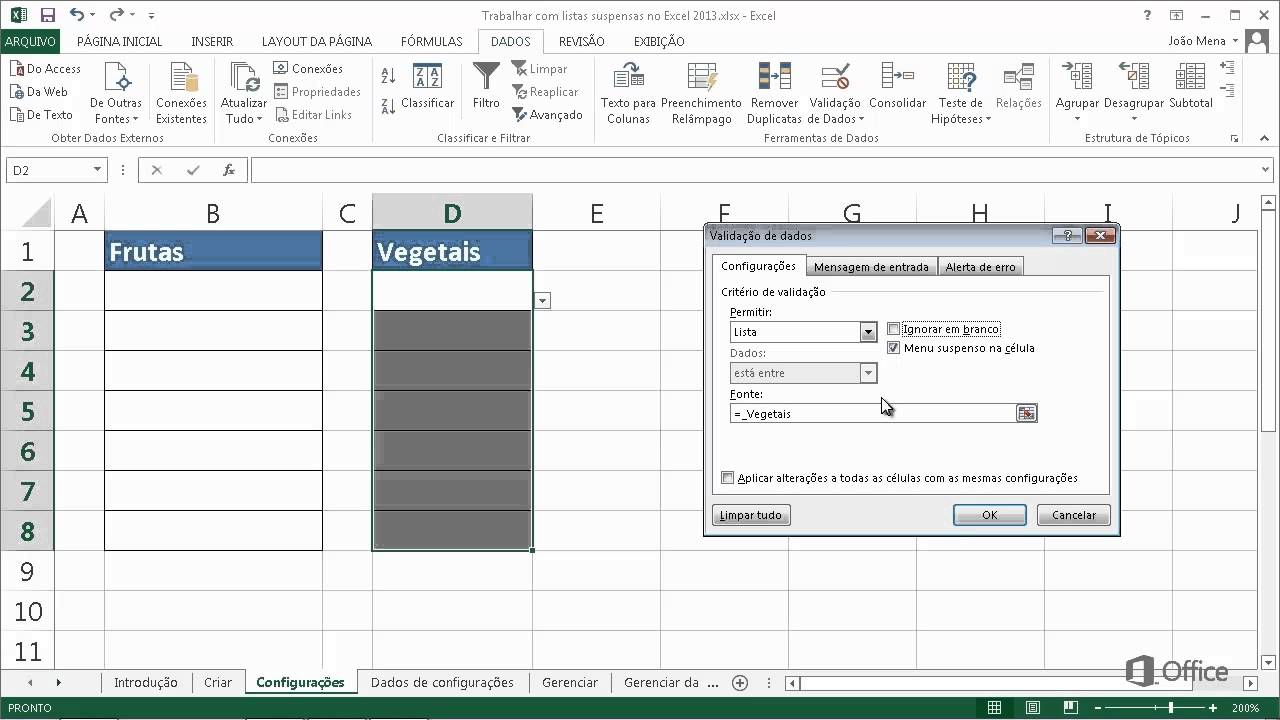The height and width of the screenshot is (720, 1280).
Task: Open the Name Box dropdown
Action: point(97,171)
